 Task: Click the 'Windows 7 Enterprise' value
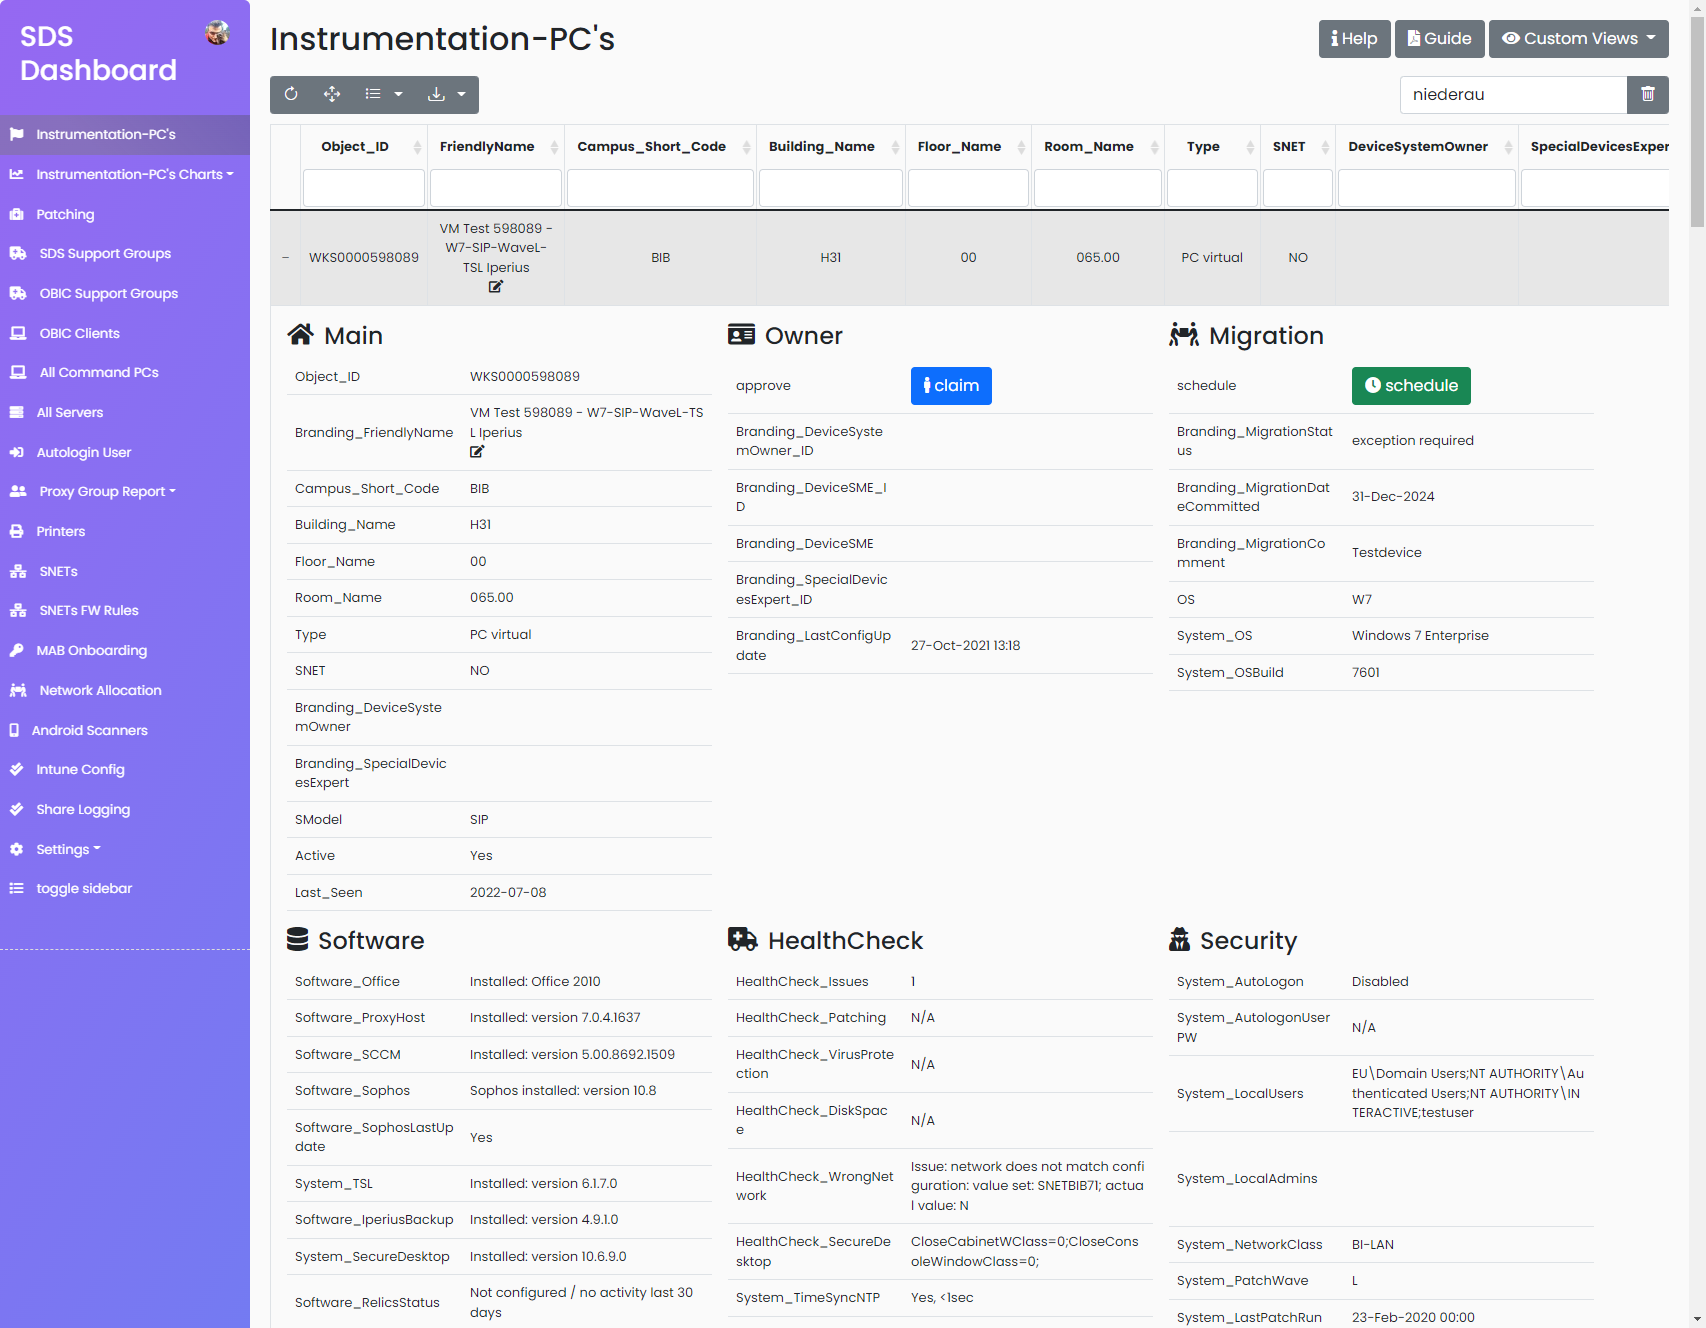1420,636
